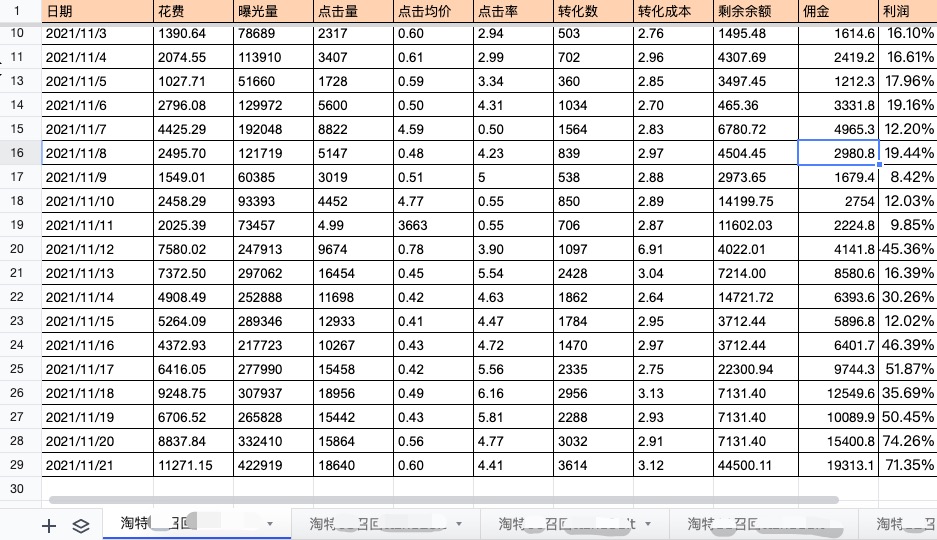
Task: Select the 剩余余额 cell 44500.11
Action: pyautogui.click(x=756, y=465)
